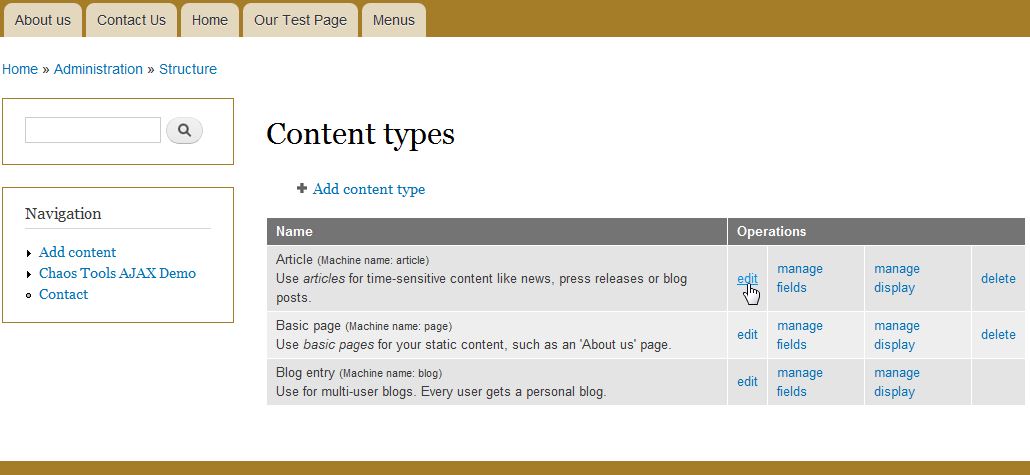1030x475 pixels.
Task: Click the plus icon beside Add content type
Action: [x=302, y=188]
